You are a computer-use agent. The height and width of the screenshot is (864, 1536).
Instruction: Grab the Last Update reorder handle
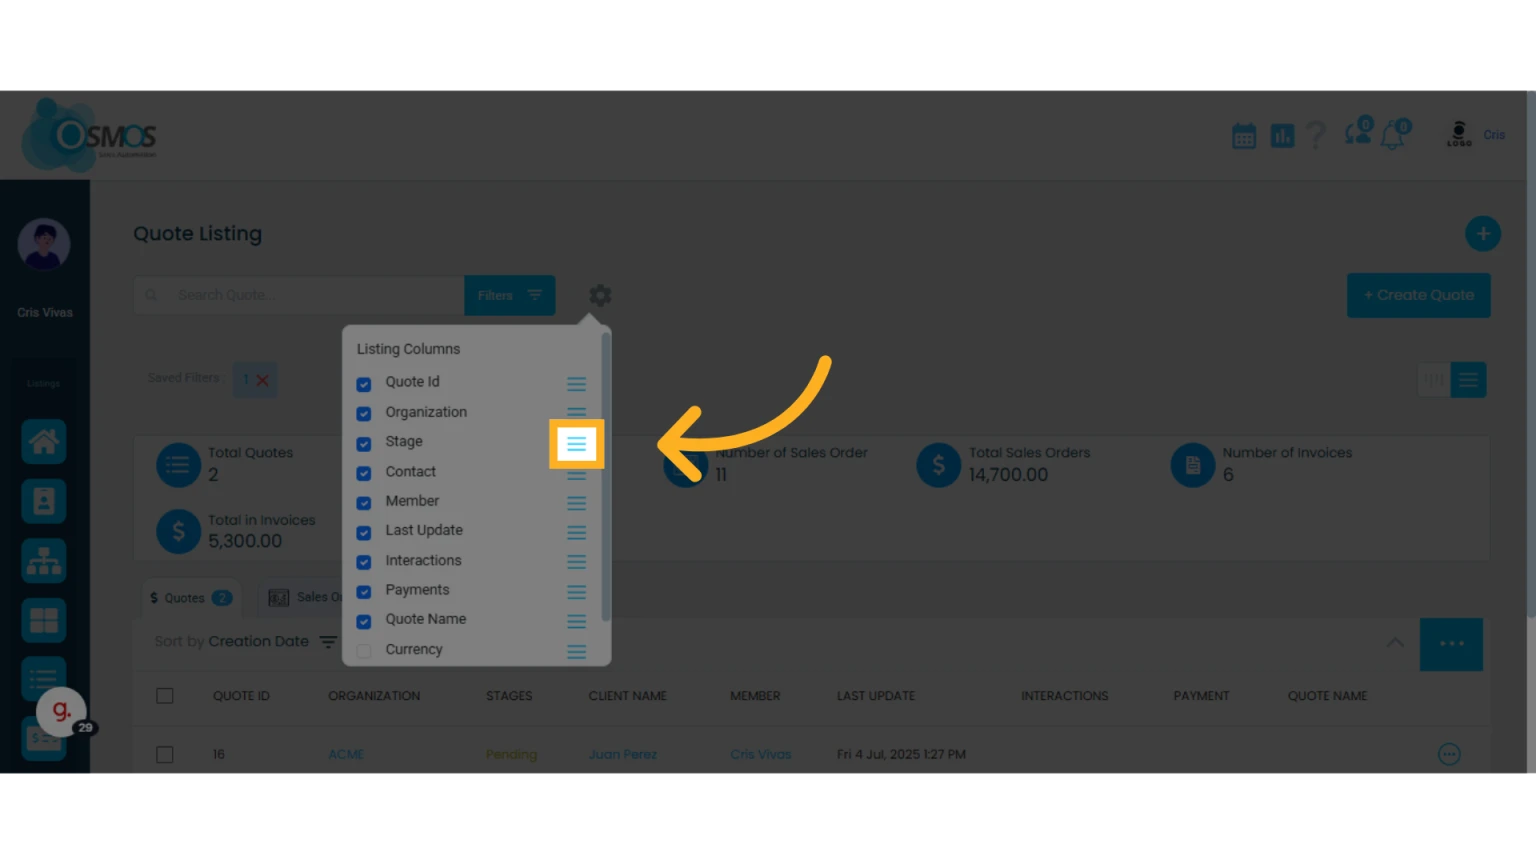(x=577, y=532)
